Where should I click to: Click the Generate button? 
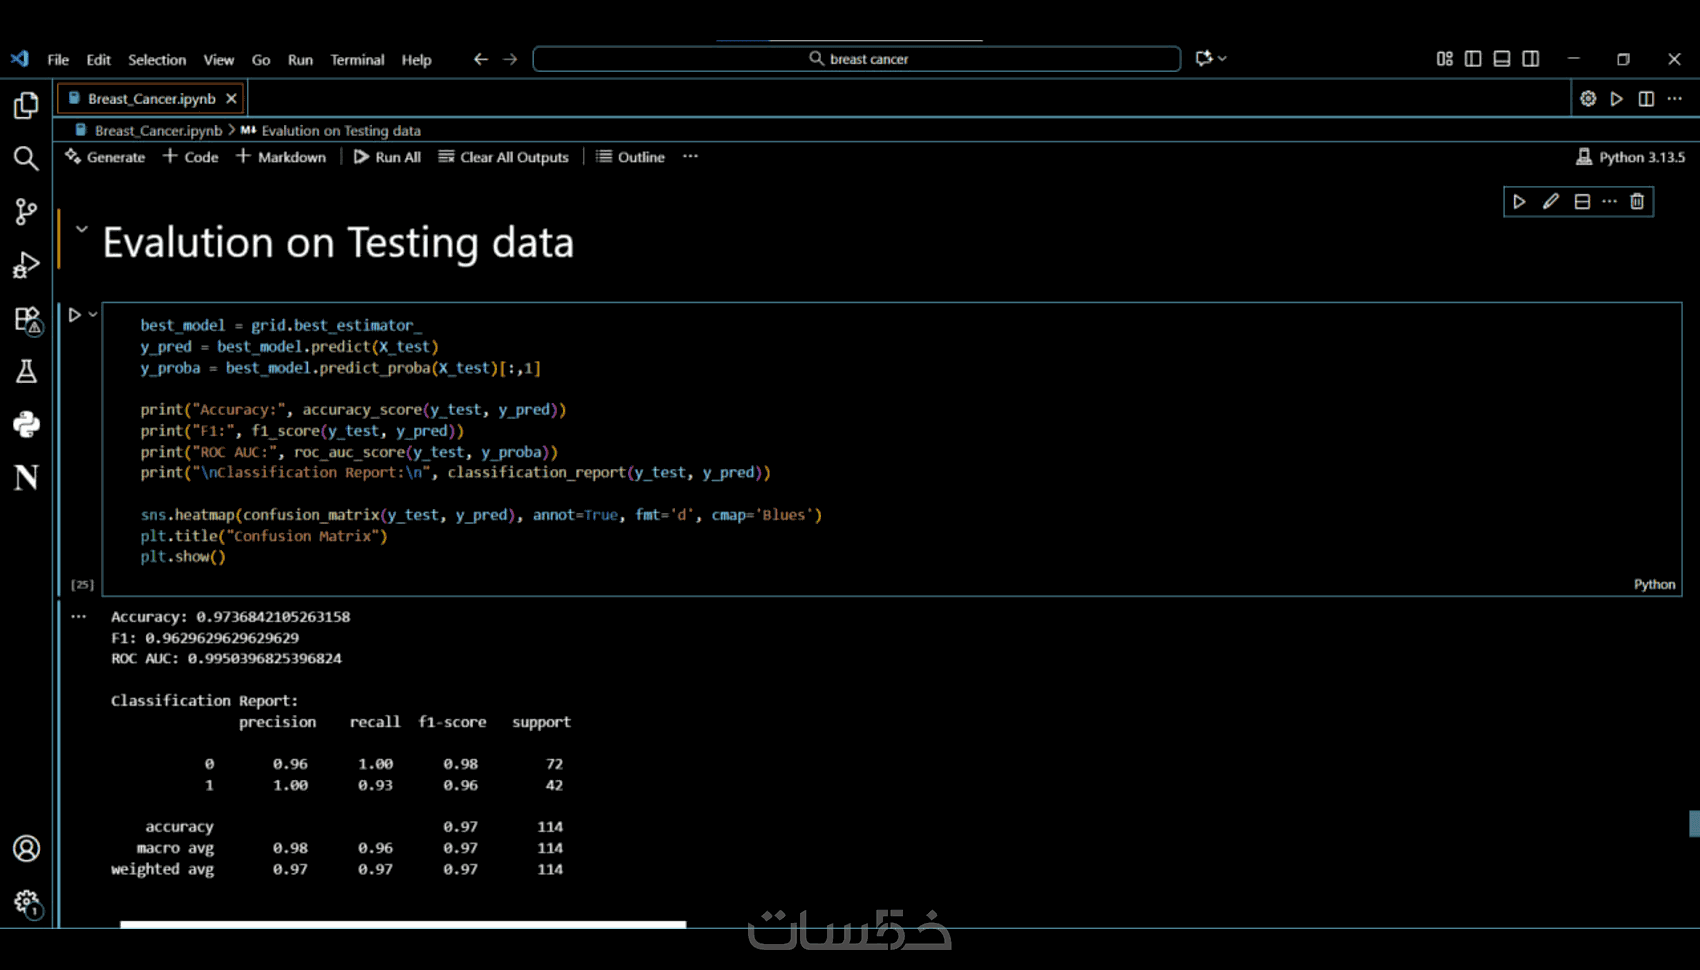pos(105,157)
